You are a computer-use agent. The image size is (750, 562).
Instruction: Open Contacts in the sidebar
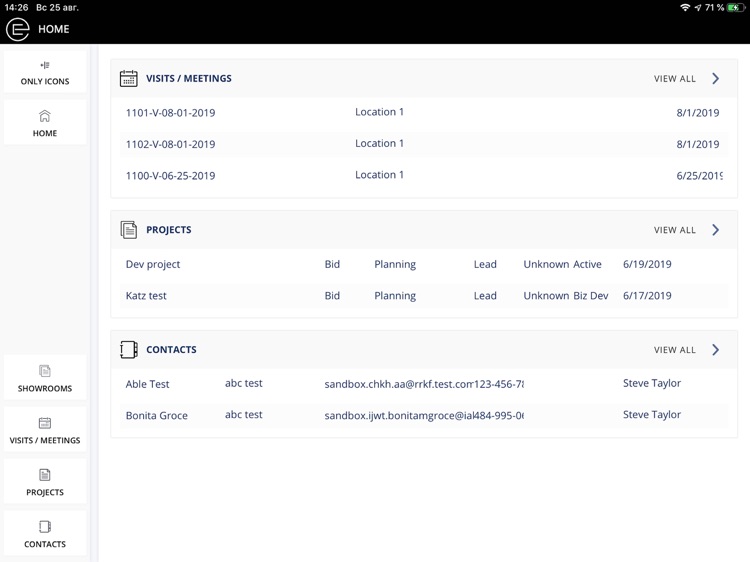click(45, 534)
